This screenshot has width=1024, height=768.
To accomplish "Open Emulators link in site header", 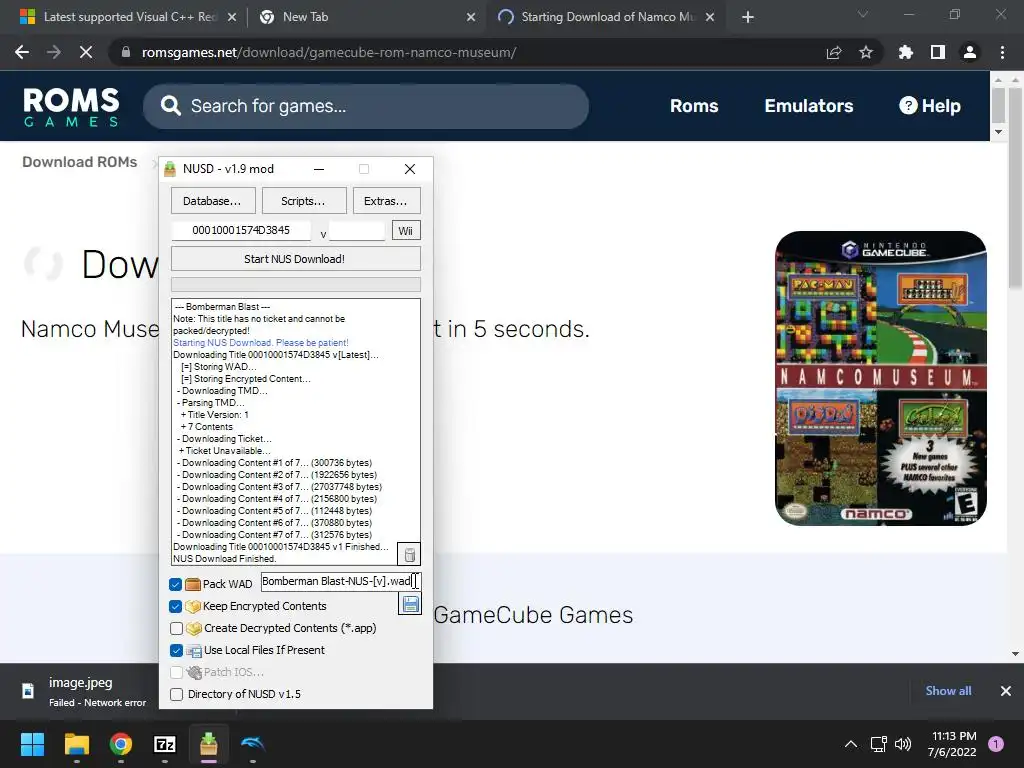I will (x=808, y=106).
